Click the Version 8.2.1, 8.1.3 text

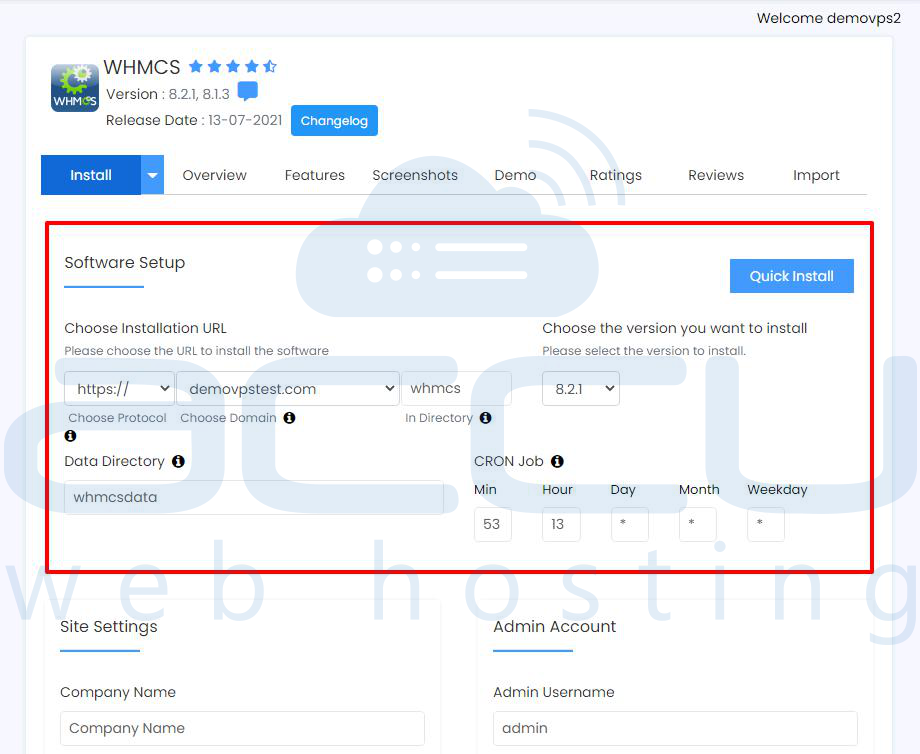click(168, 94)
